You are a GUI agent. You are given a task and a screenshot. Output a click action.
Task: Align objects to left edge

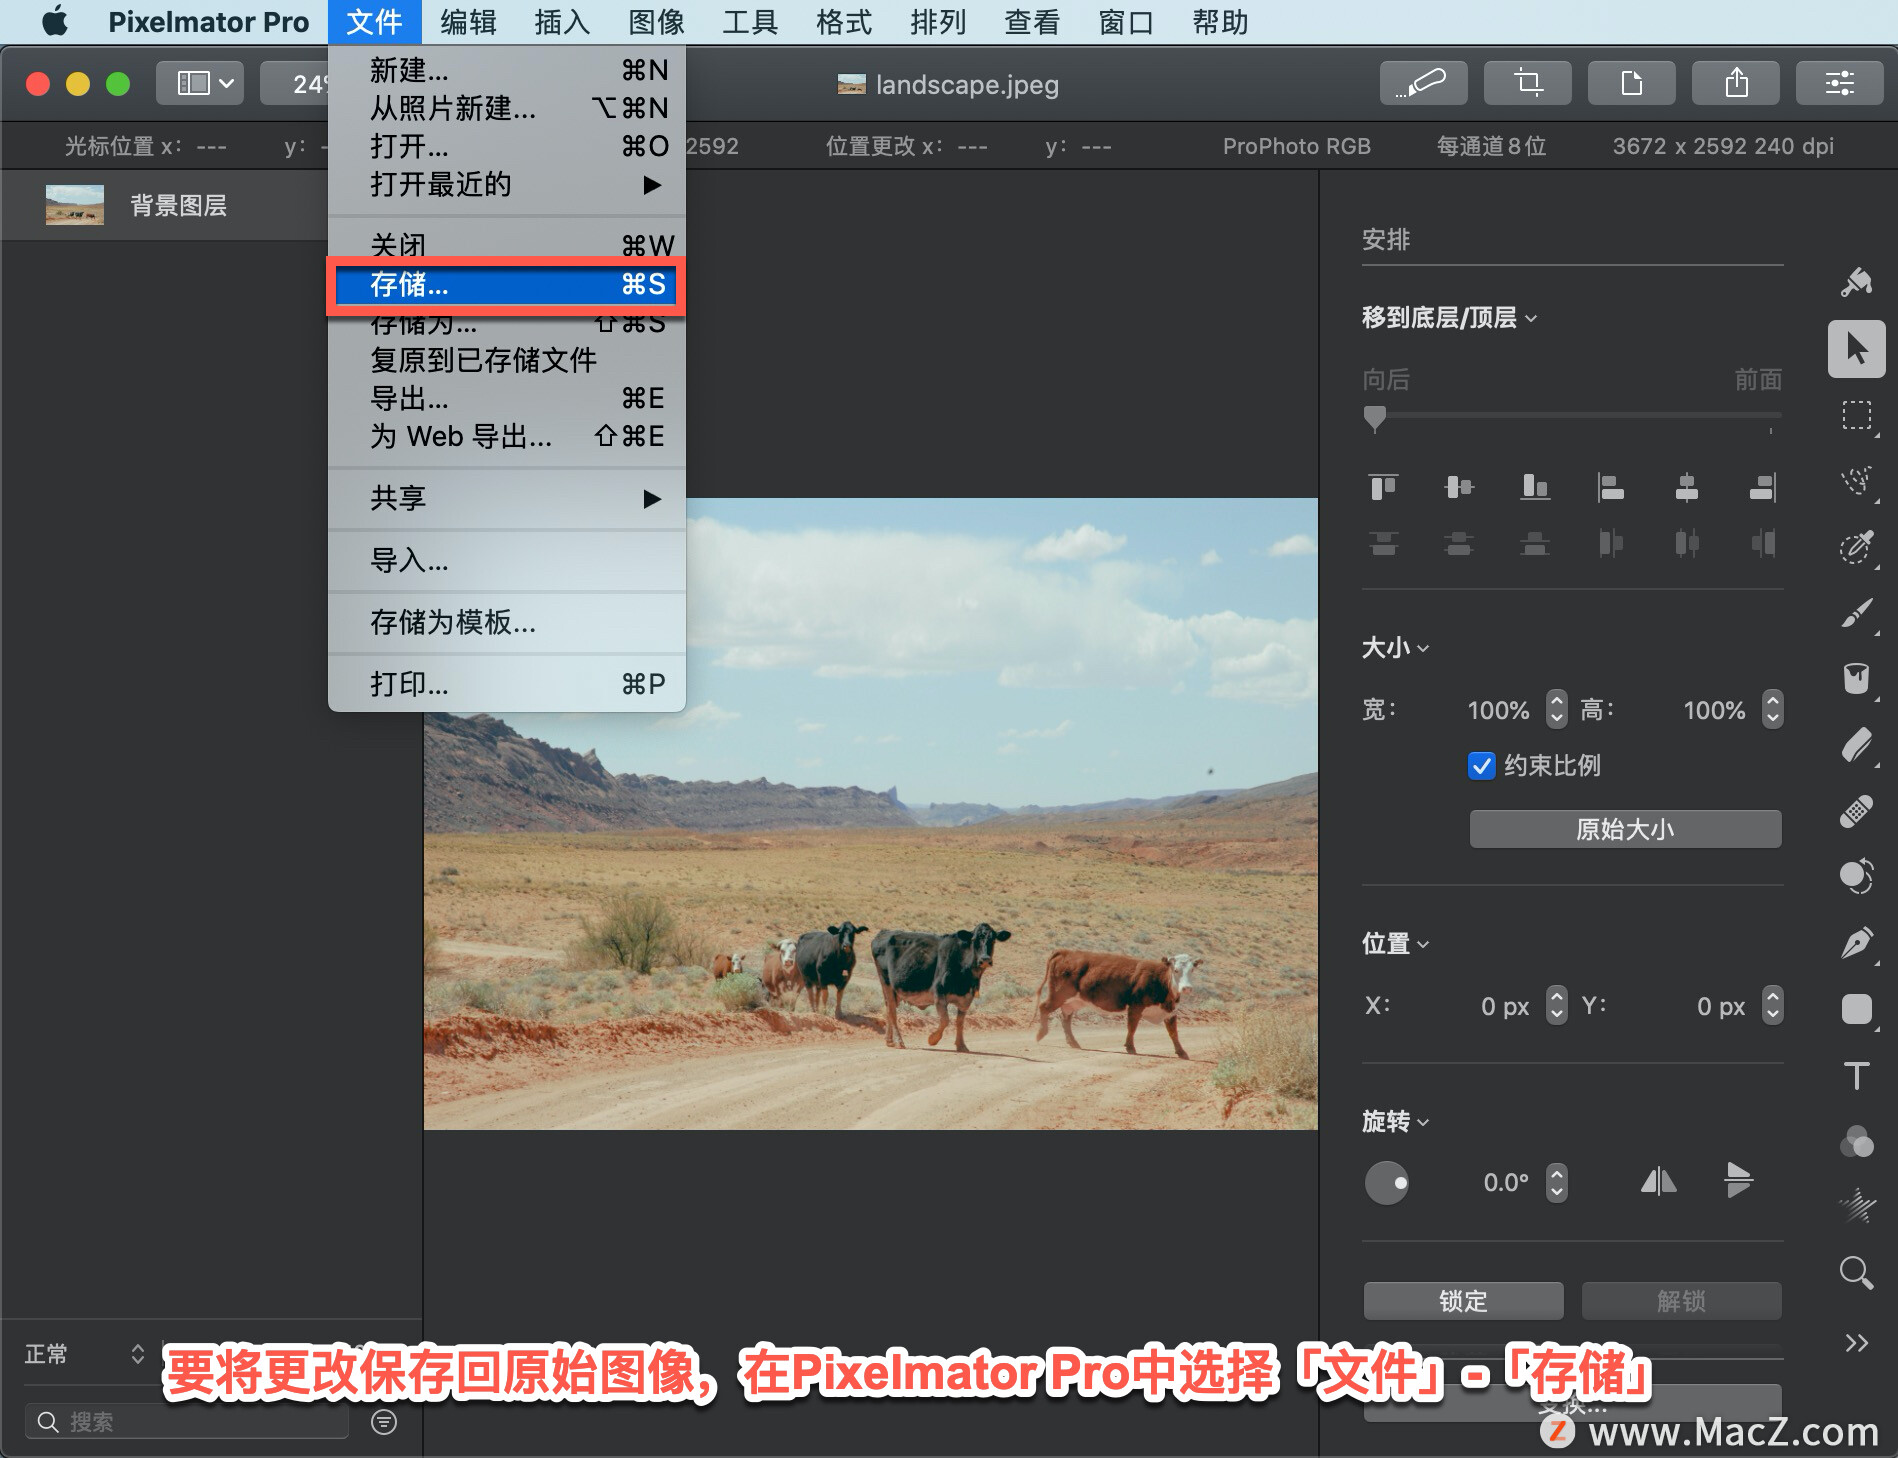coord(1611,487)
